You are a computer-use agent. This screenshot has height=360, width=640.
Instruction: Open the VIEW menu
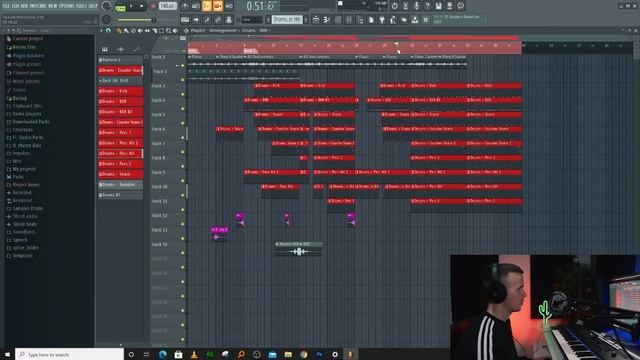coord(53,6)
